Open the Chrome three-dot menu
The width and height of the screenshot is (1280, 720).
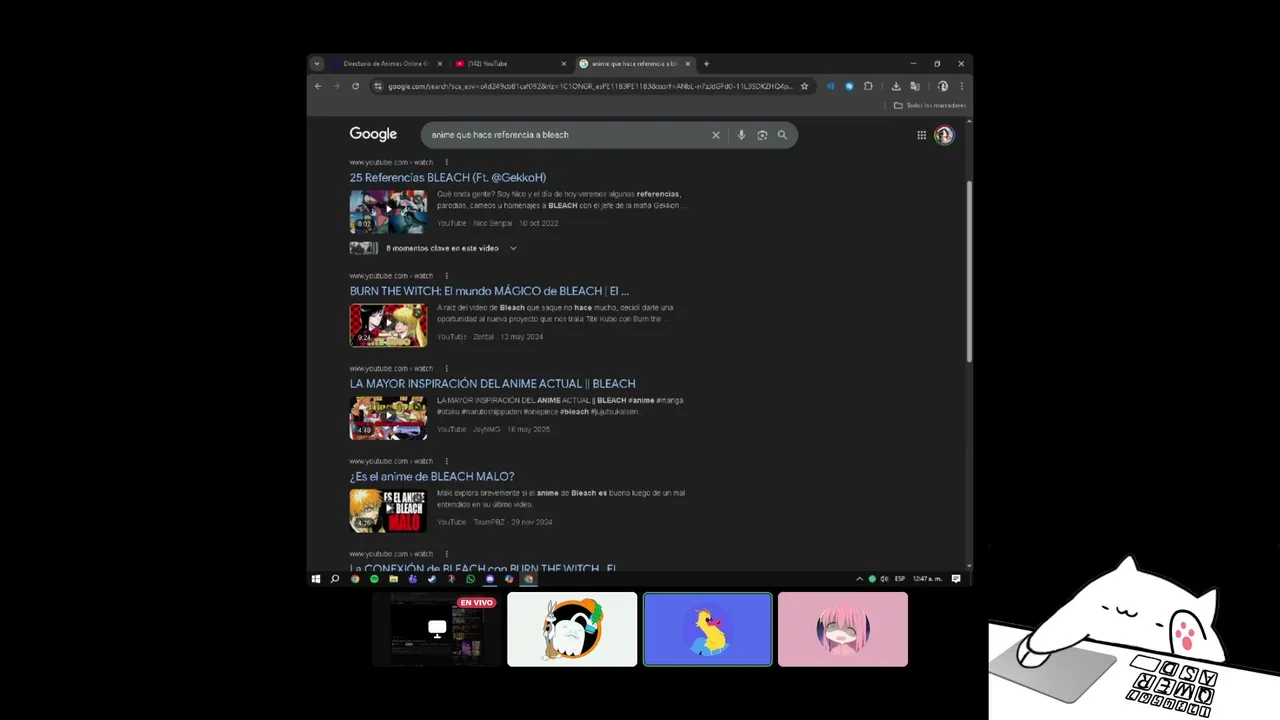[x=961, y=86]
